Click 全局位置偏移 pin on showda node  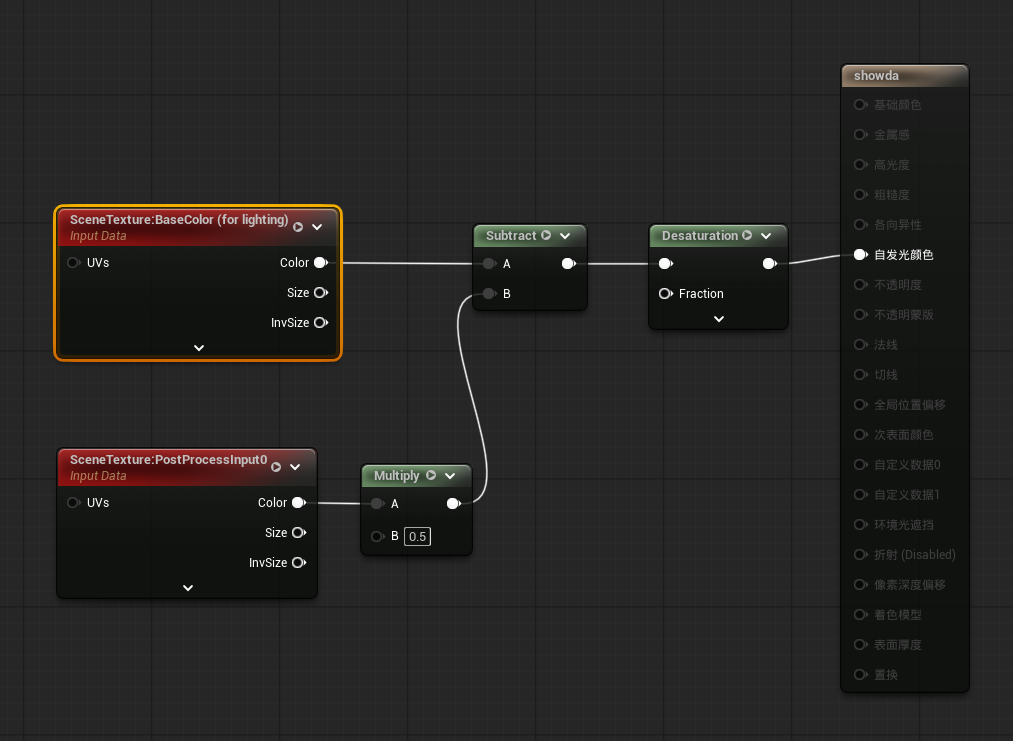point(861,404)
